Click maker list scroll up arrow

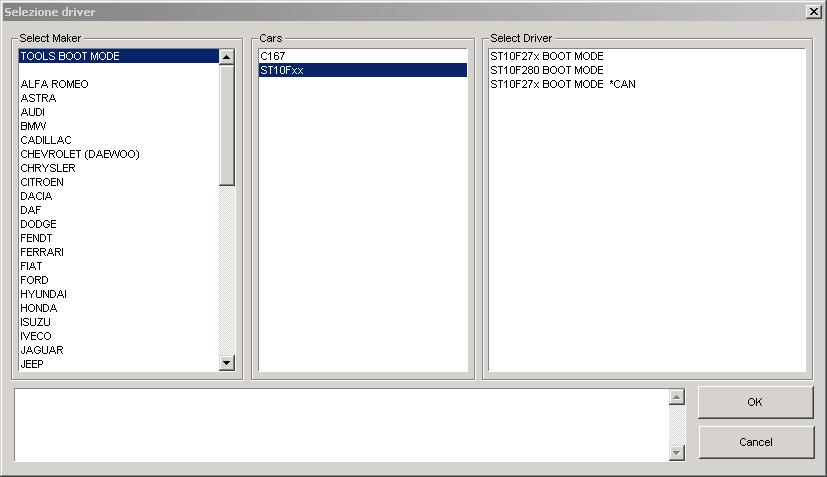[227, 56]
